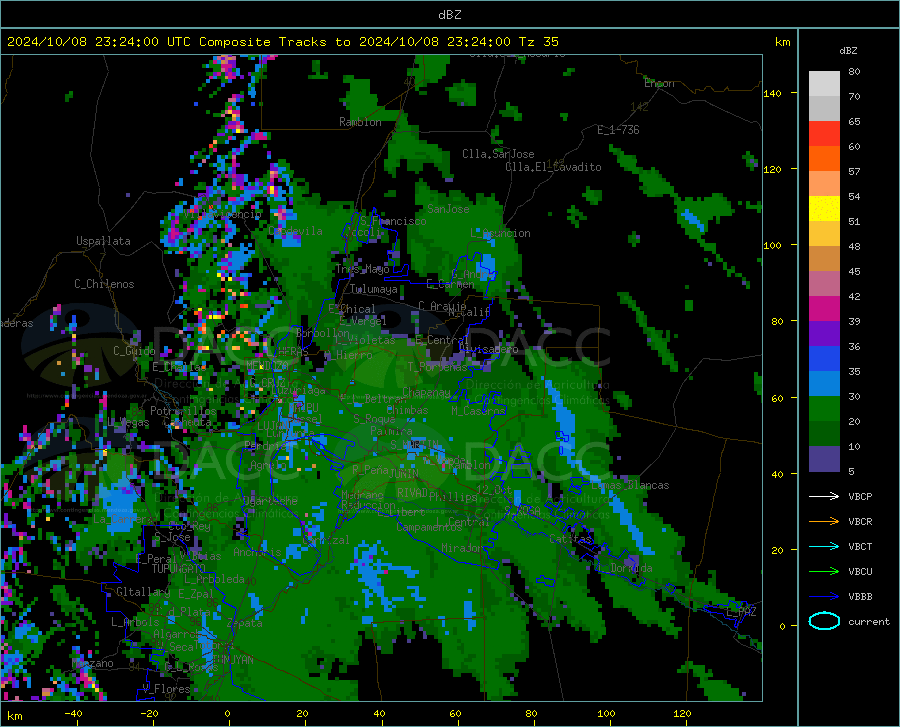Click the Tres_Mayo place label
Screen dimensions: 900x727
pyautogui.click(x=362, y=269)
